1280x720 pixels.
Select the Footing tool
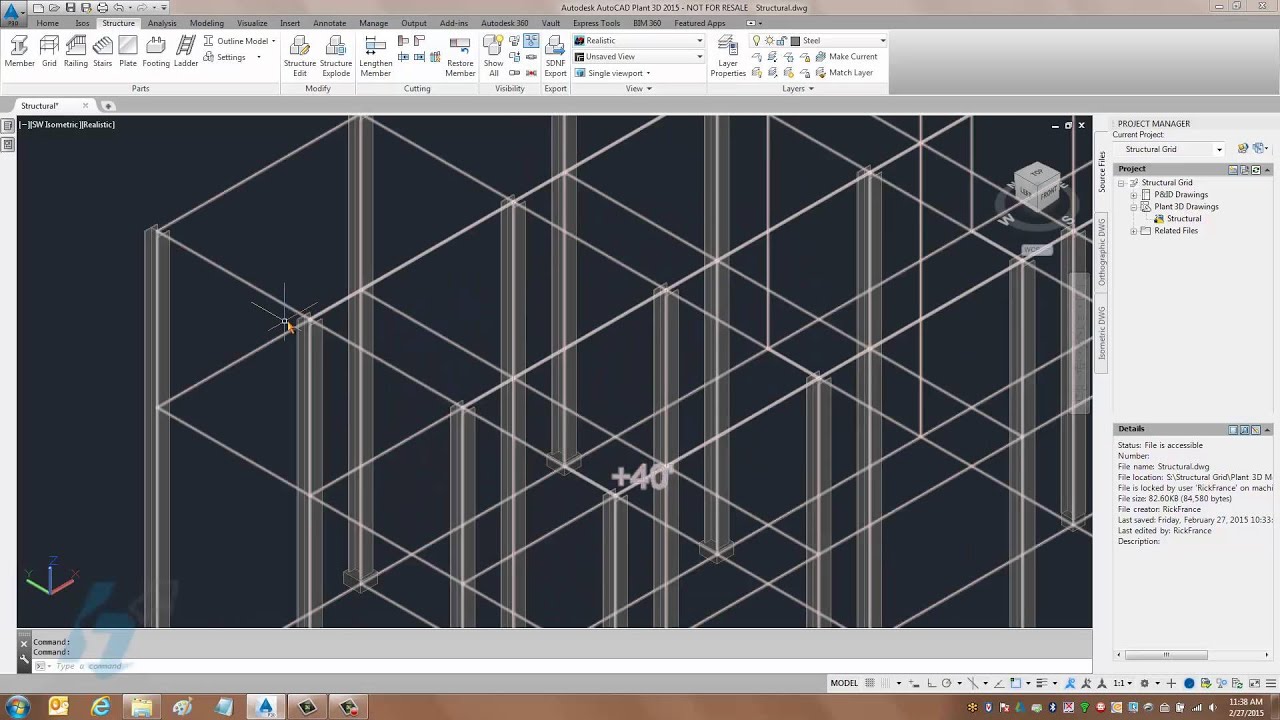pos(156,52)
